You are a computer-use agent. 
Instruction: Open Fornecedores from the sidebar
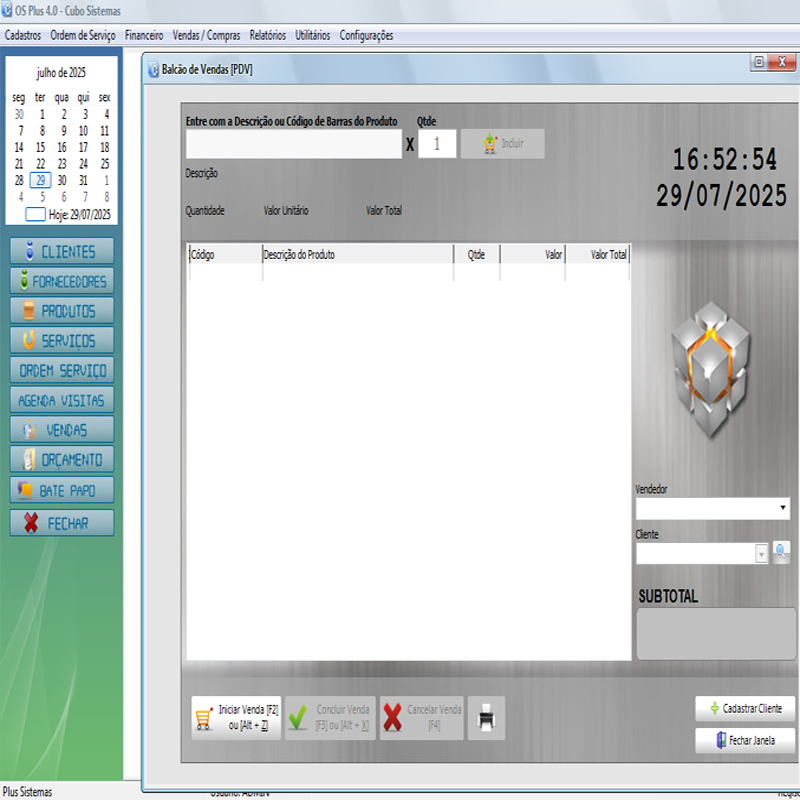click(62, 281)
